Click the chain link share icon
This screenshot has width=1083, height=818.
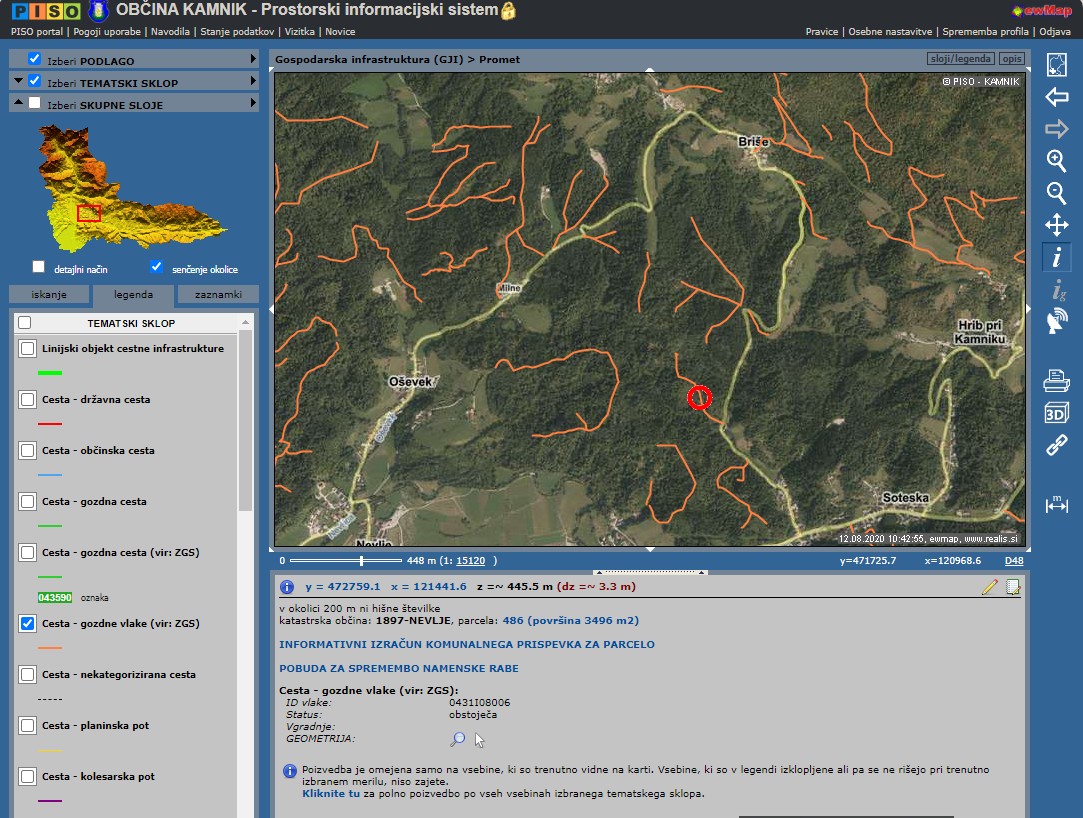click(1056, 445)
